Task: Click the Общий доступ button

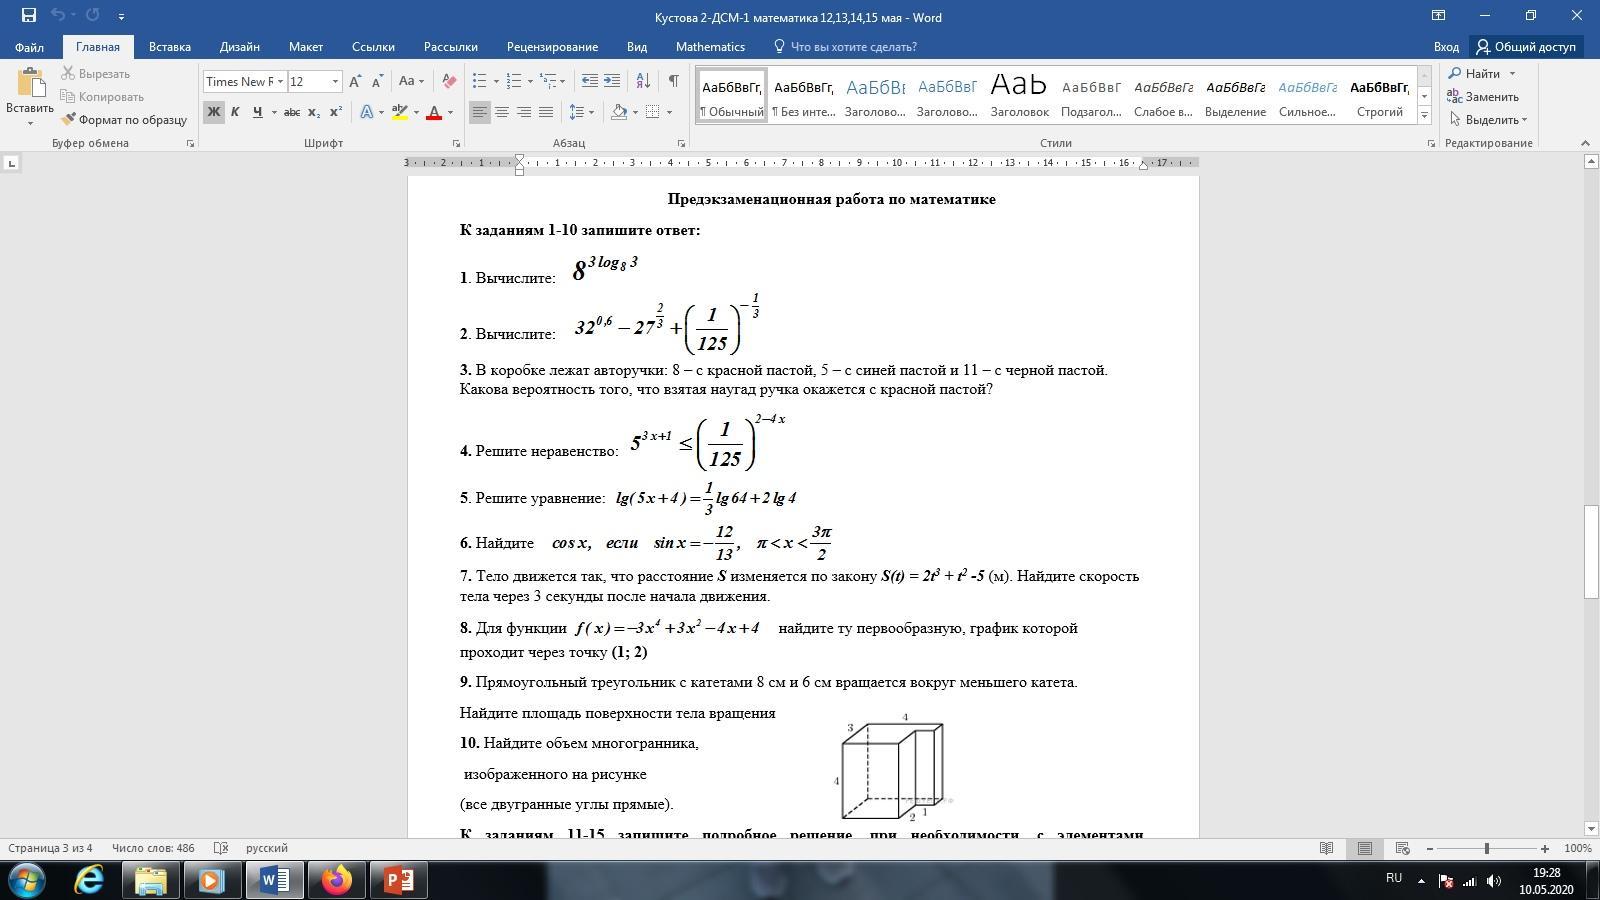Action: pos(1526,47)
